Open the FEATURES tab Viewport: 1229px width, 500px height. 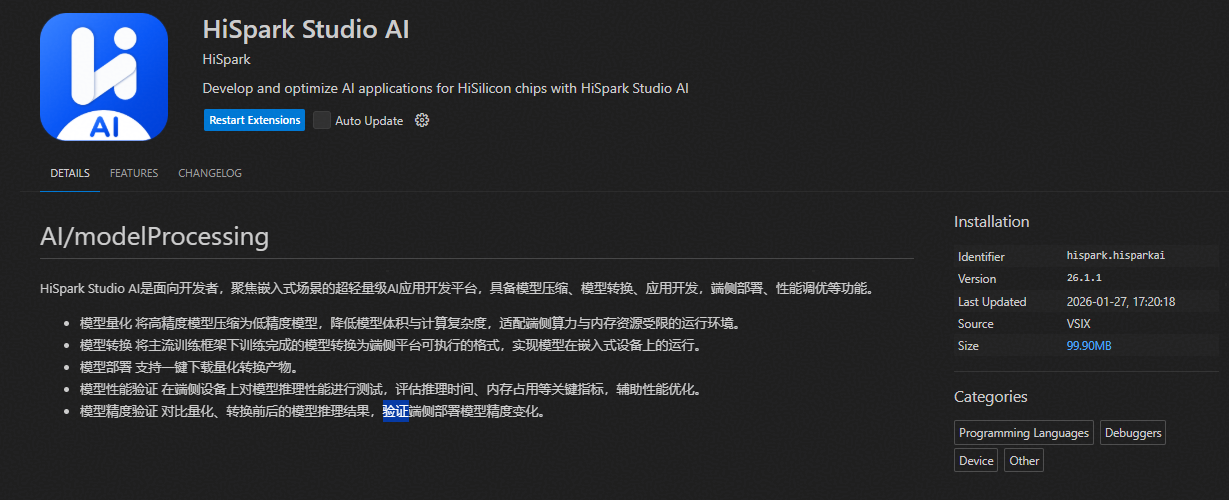coord(134,173)
